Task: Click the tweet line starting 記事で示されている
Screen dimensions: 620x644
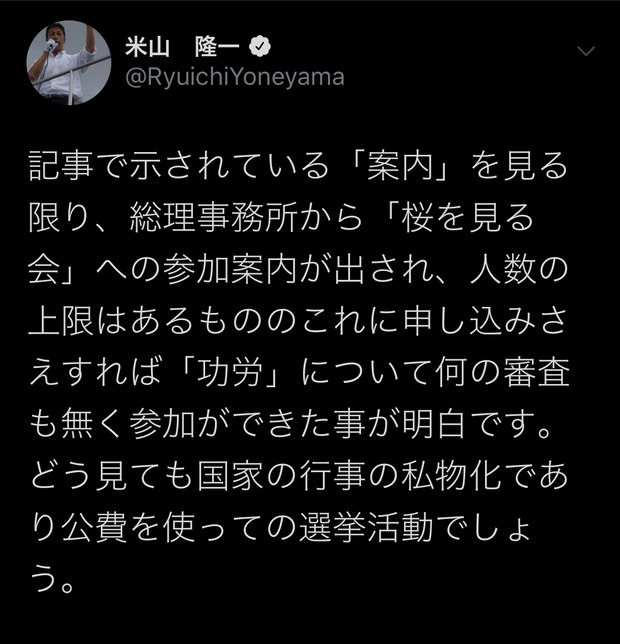Action: coord(299,166)
